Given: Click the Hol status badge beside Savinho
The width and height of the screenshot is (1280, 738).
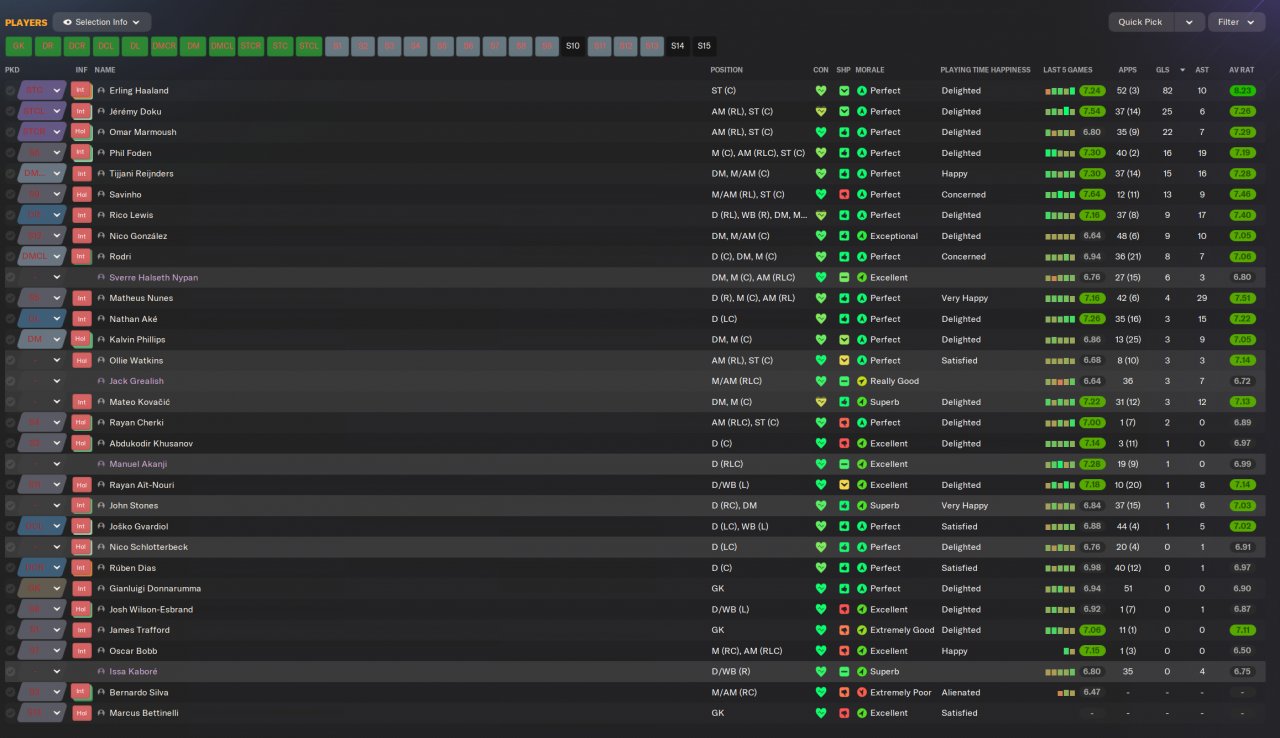Looking at the screenshot, I should (x=82, y=195).
